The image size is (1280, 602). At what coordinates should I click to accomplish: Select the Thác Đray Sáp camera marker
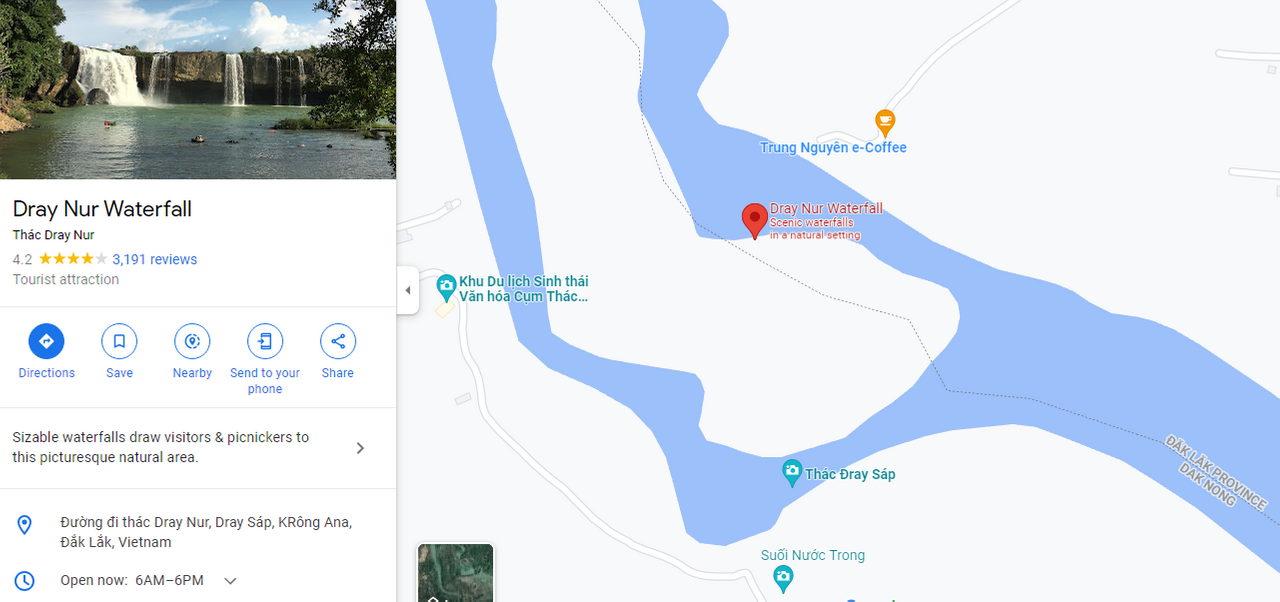[792, 472]
